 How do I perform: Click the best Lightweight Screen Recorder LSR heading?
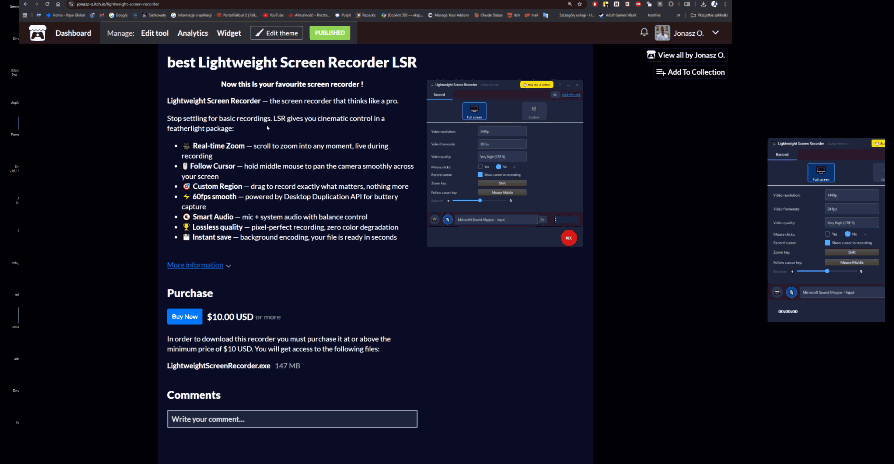click(x=291, y=63)
